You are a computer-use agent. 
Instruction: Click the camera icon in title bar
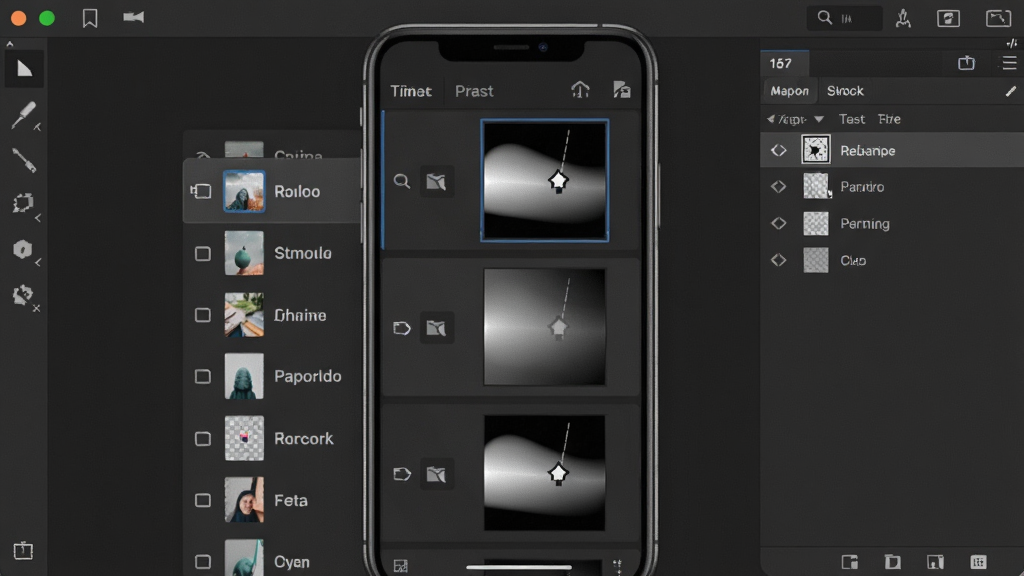pyautogui.click(x=133, y=17)
